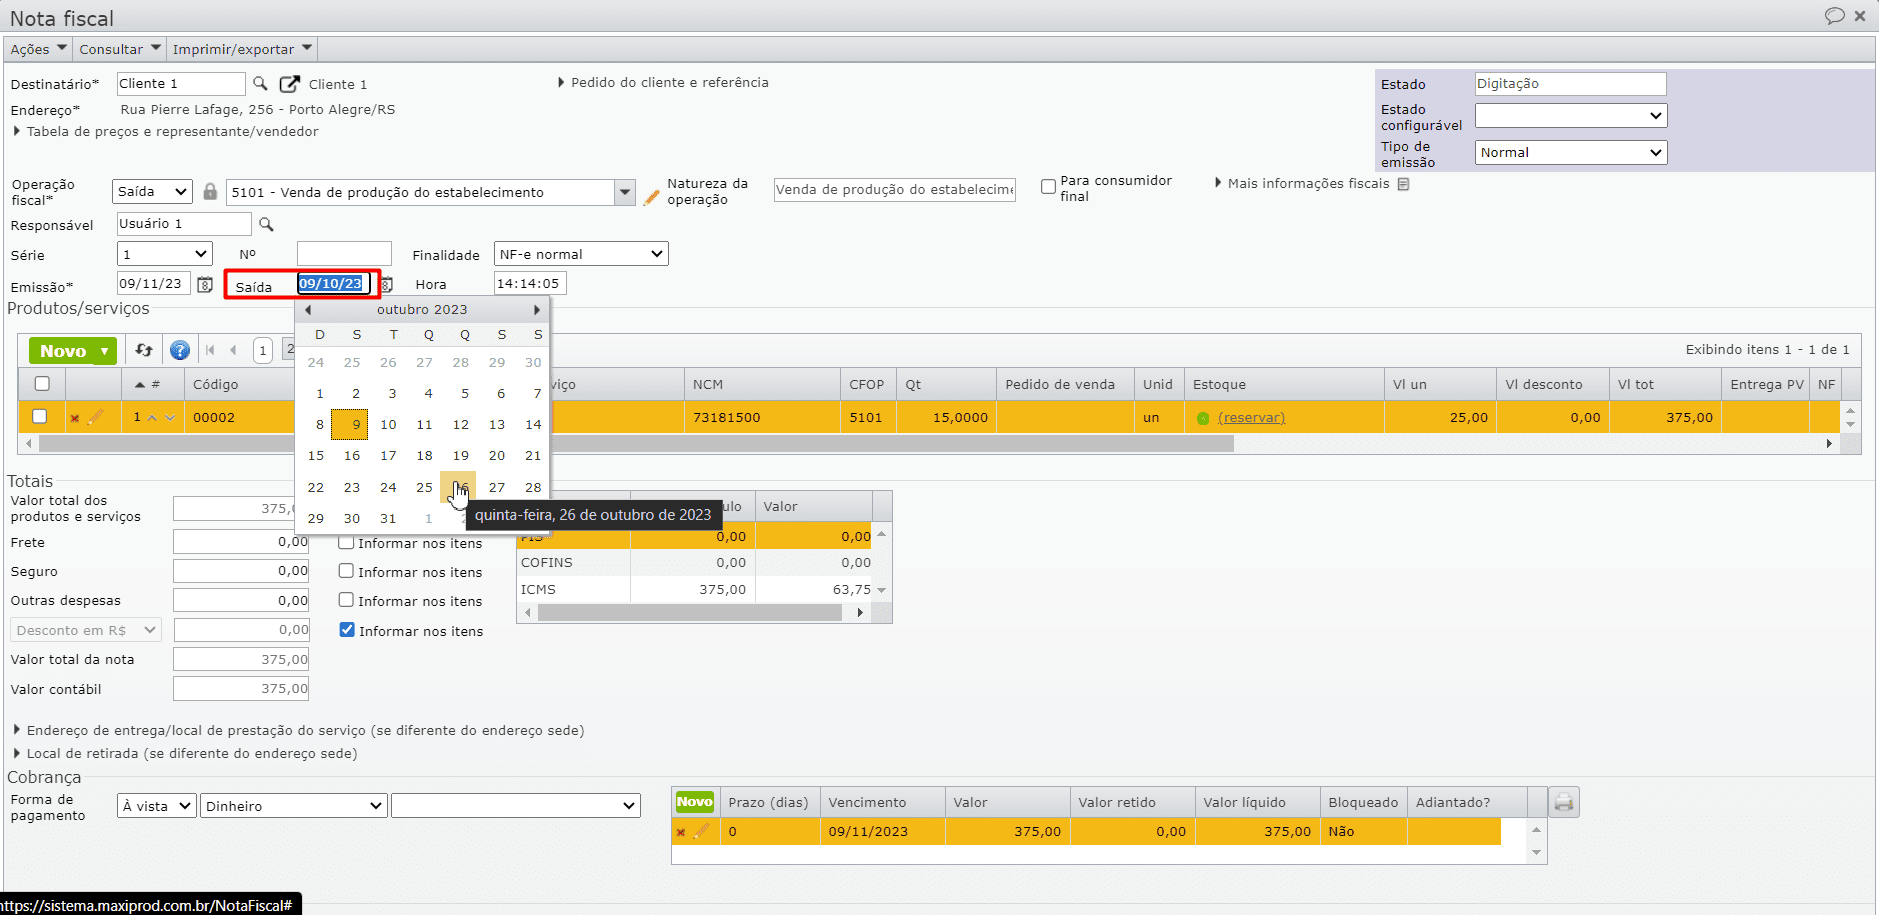This screenshot has width=1879, height=915.
Task: Select October 17 in the calendar
Action: pos(388,456)
